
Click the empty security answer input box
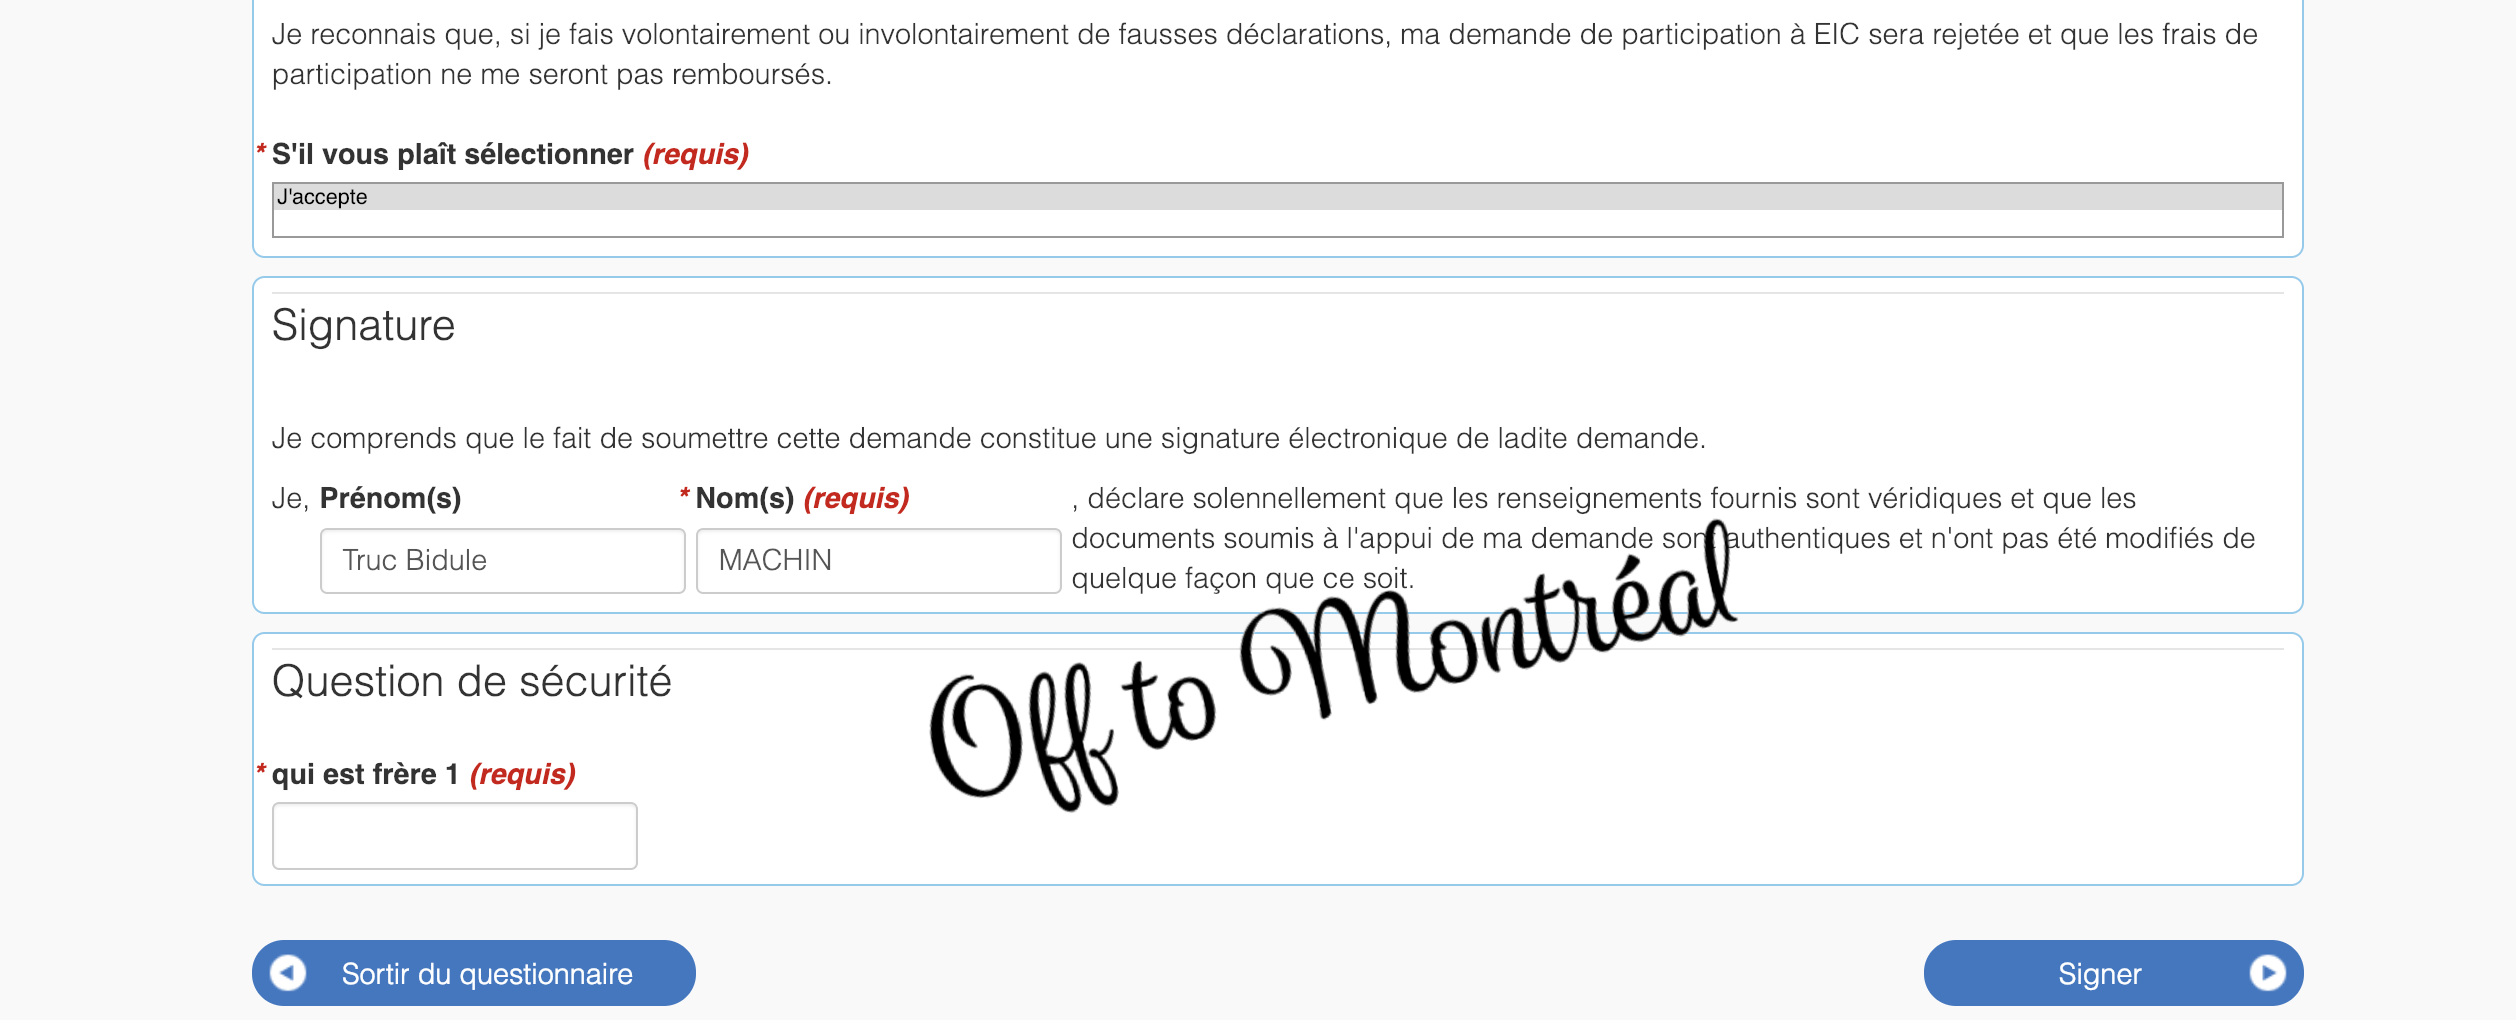454,836
